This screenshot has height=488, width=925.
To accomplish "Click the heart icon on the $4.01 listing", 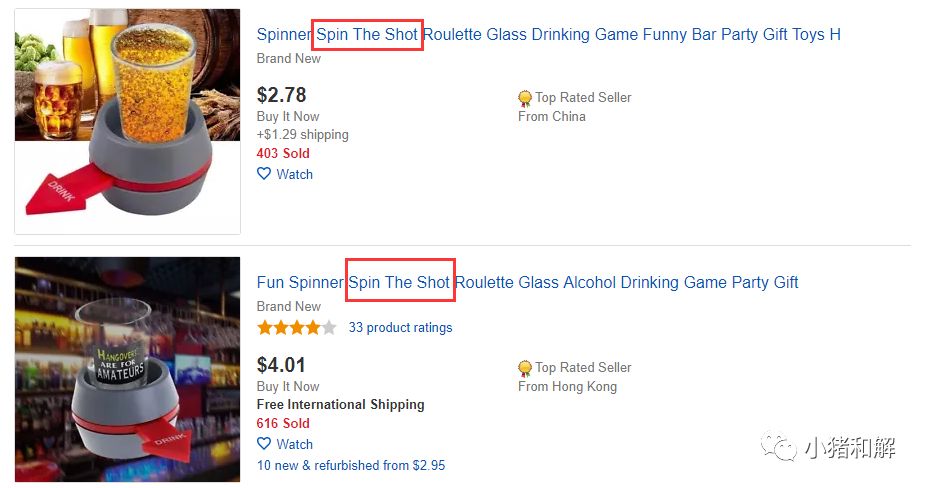I will pyautogui.click(x=264, y=444).
